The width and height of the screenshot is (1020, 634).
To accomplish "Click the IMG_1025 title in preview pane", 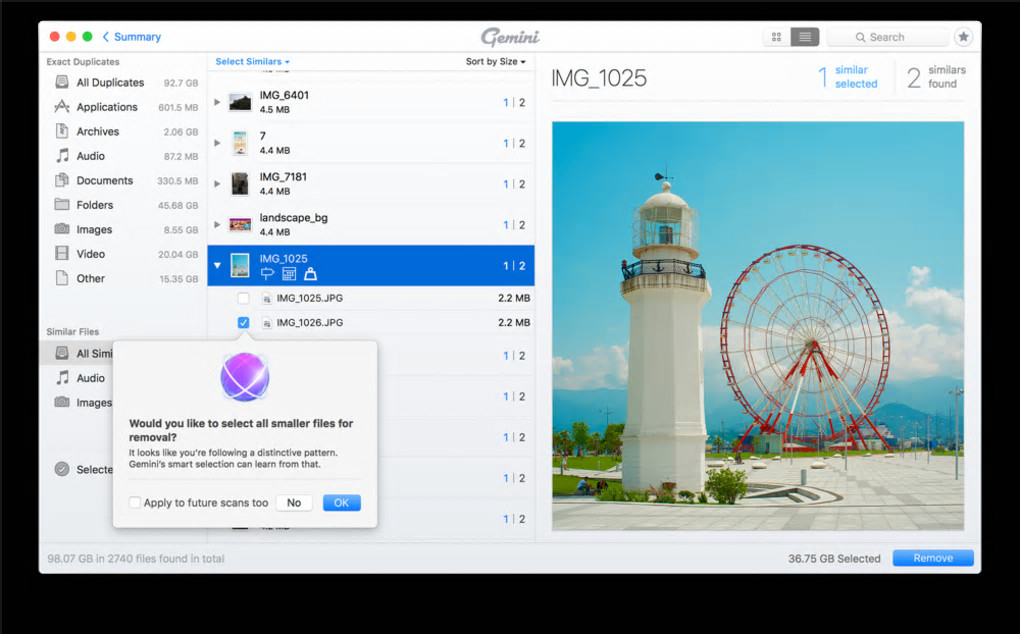I will click(x=599, y=78).
